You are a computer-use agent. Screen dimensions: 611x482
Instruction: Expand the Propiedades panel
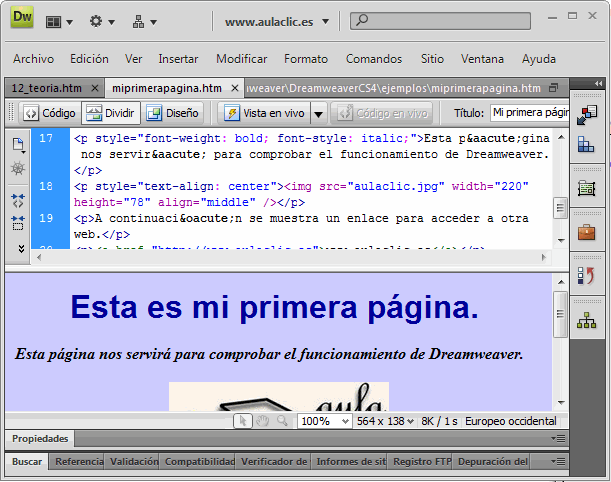click(40, 439)
